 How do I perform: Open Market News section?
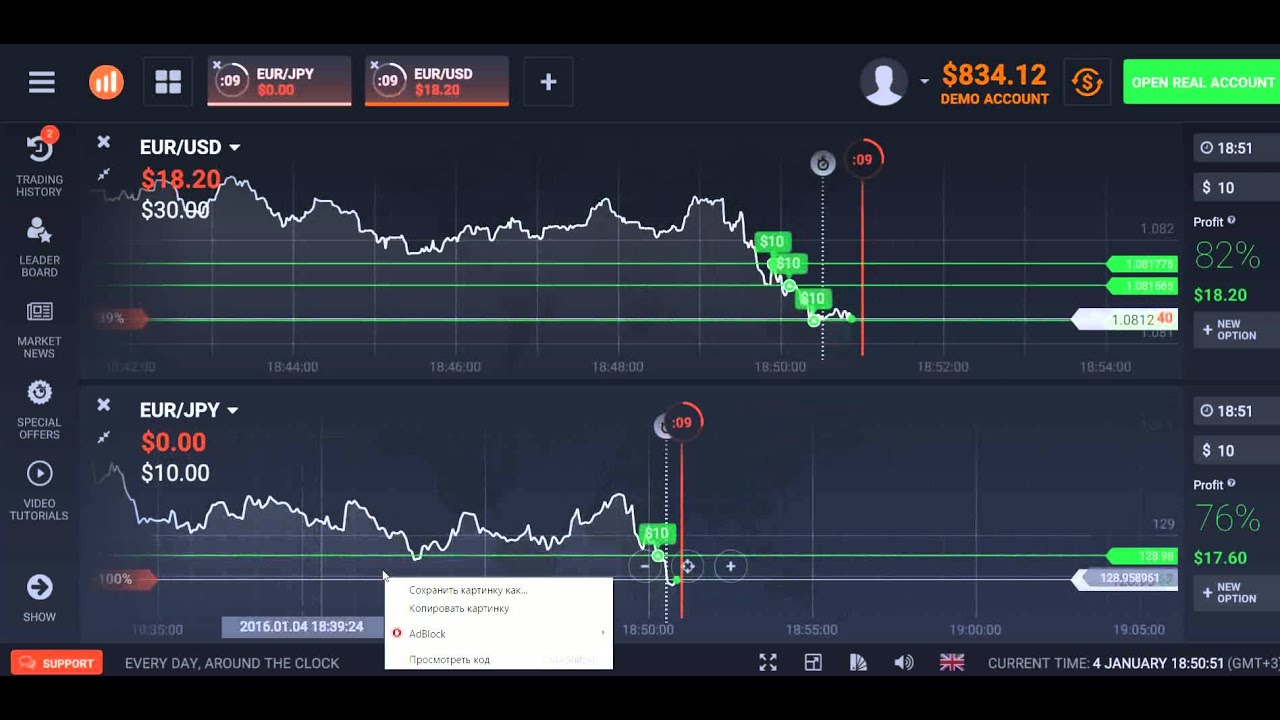(x=39, y=330)
